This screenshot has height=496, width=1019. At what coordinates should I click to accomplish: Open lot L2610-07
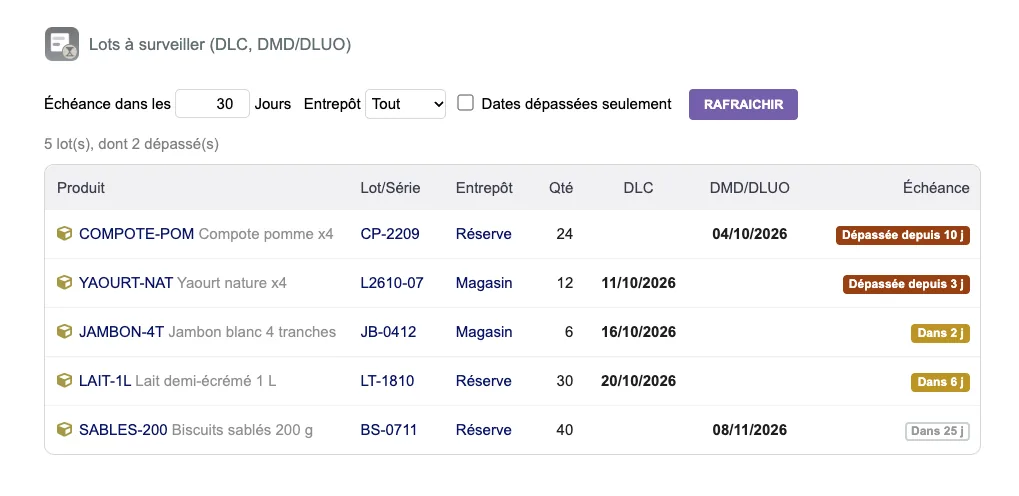coord(392,283)
